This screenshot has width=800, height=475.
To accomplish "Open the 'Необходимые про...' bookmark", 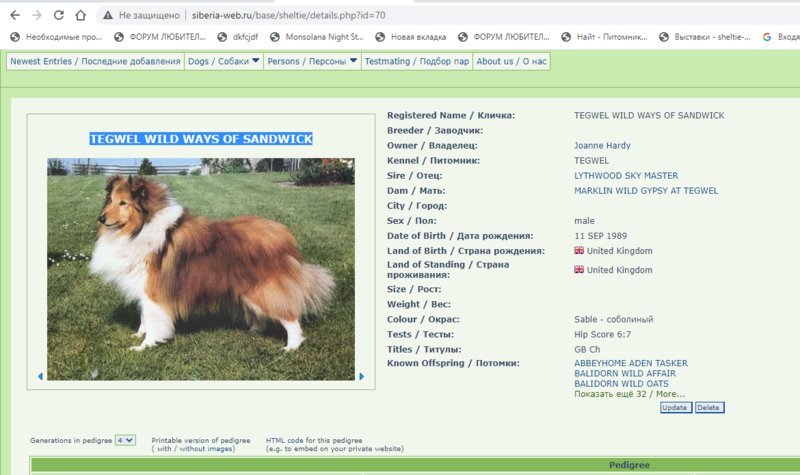I will coord(56,37).
